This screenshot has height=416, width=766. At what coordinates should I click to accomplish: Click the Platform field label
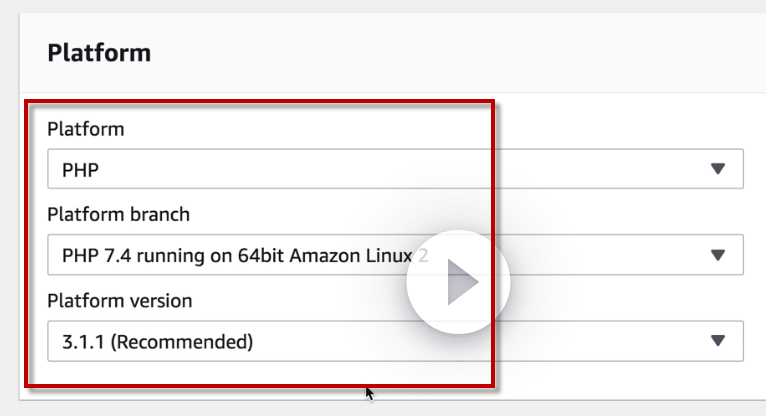click(86, 129)
